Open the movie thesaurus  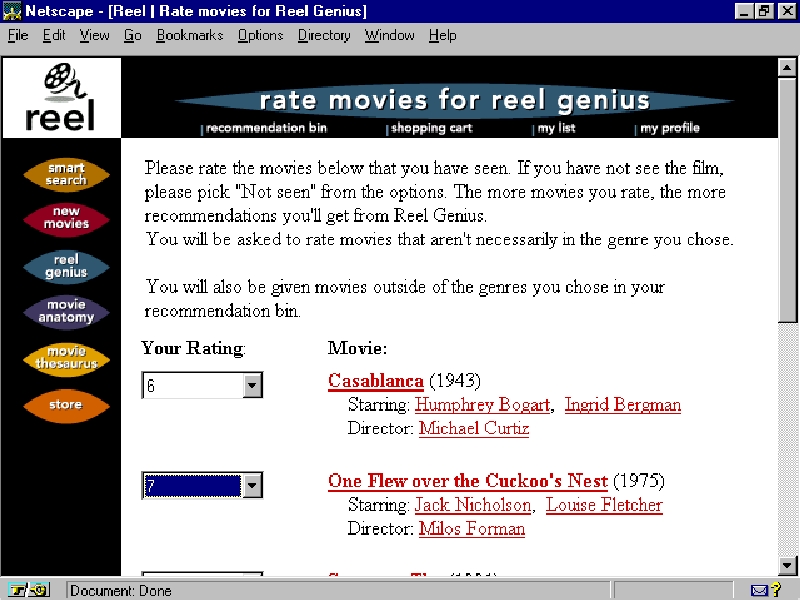pos(66,358)
